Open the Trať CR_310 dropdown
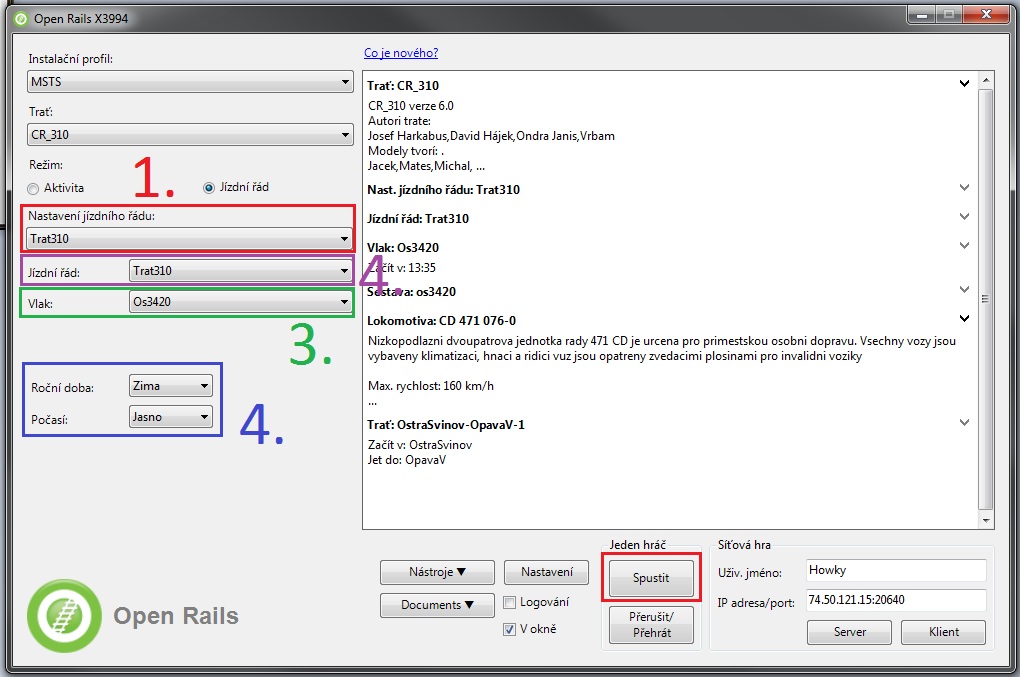 tap(190, 134)
